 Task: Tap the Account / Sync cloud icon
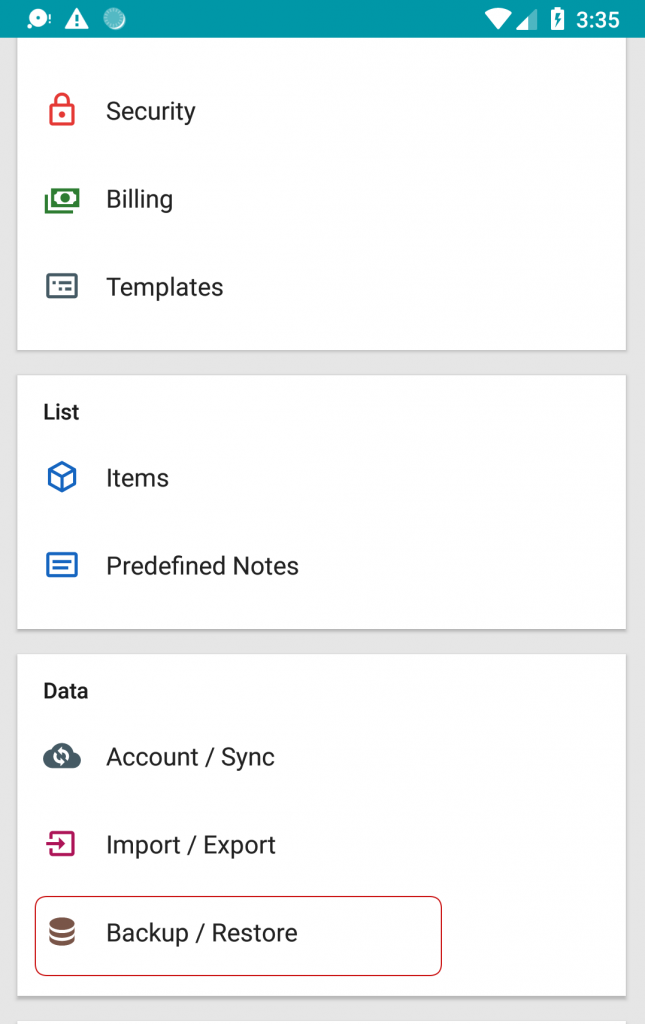point(62,756)
